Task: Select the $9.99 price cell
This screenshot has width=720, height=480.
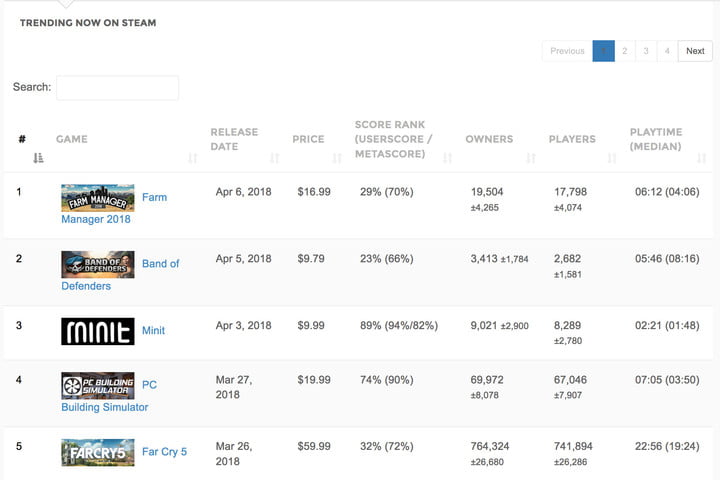Action: [x=311, y=326]
